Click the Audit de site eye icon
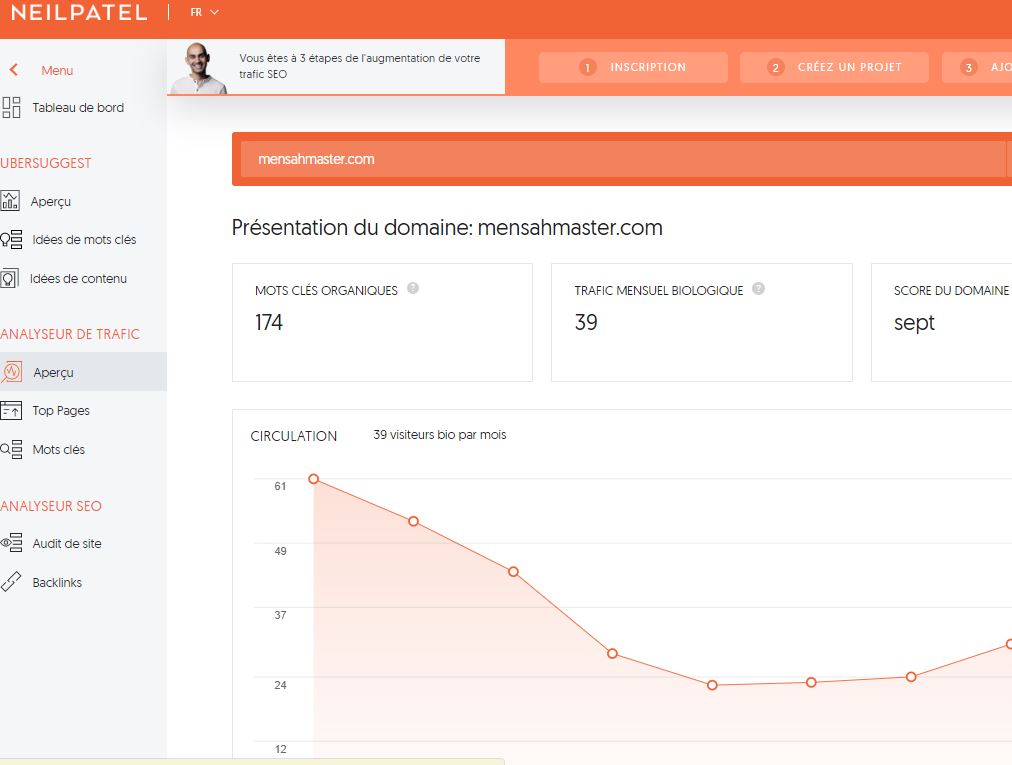This screenshot has height=765, width=1012. tap(11, 543)
